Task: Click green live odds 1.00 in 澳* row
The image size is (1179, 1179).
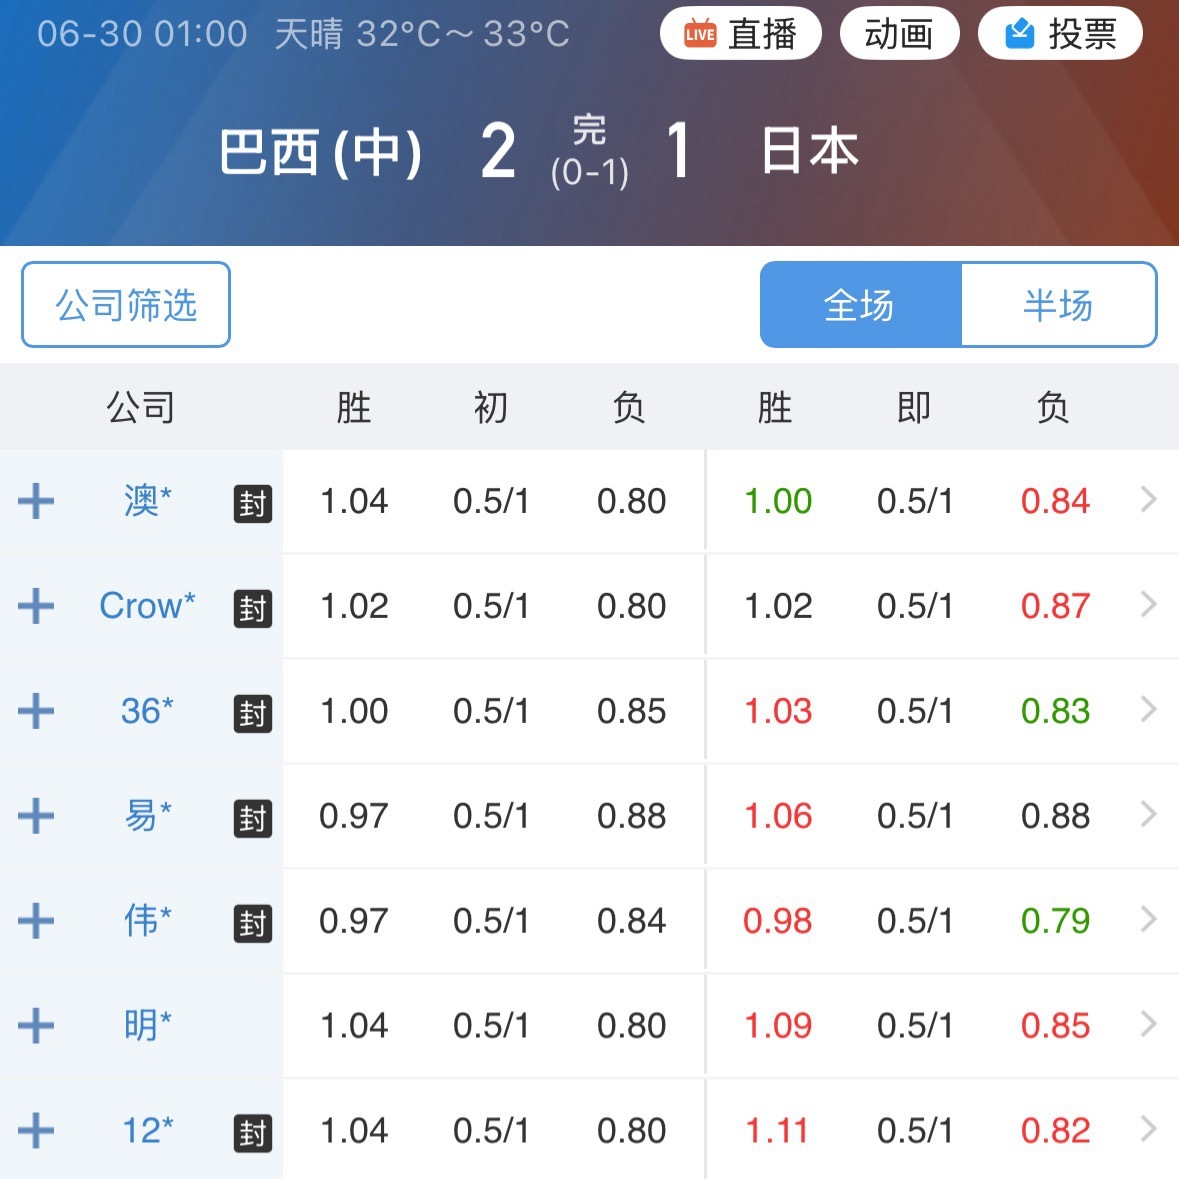Action: pos(778,502)
